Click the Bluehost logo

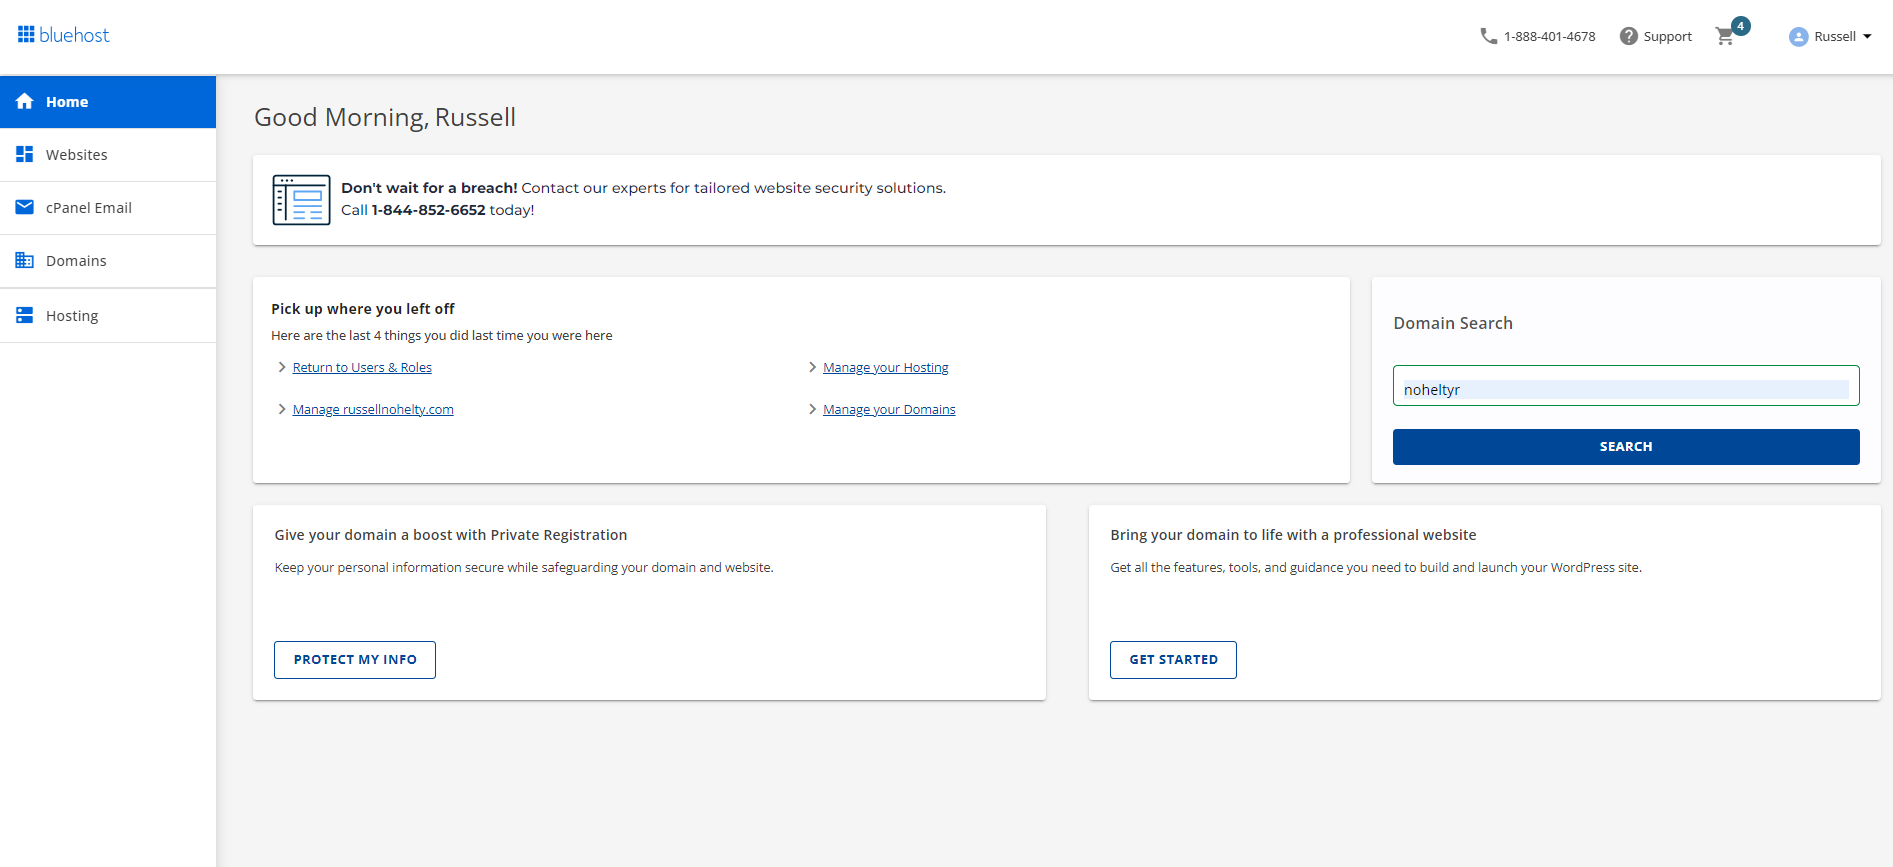point(63,35)
